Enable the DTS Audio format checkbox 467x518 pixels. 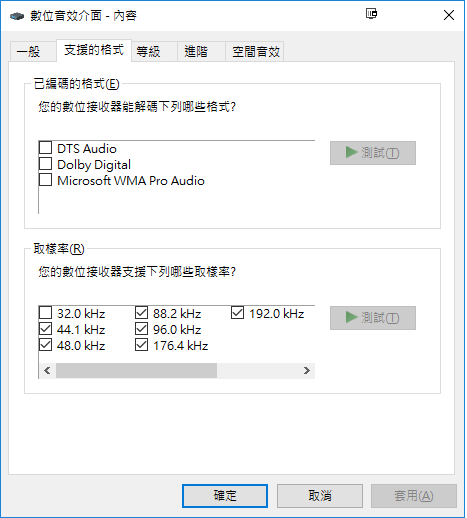(46, 147)
